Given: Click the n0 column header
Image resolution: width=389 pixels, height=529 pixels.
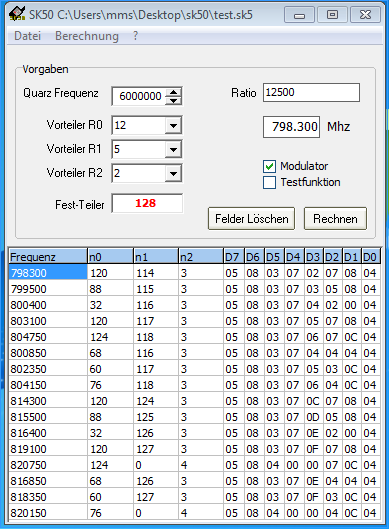Looking at the screenshot, I should 110,257.
